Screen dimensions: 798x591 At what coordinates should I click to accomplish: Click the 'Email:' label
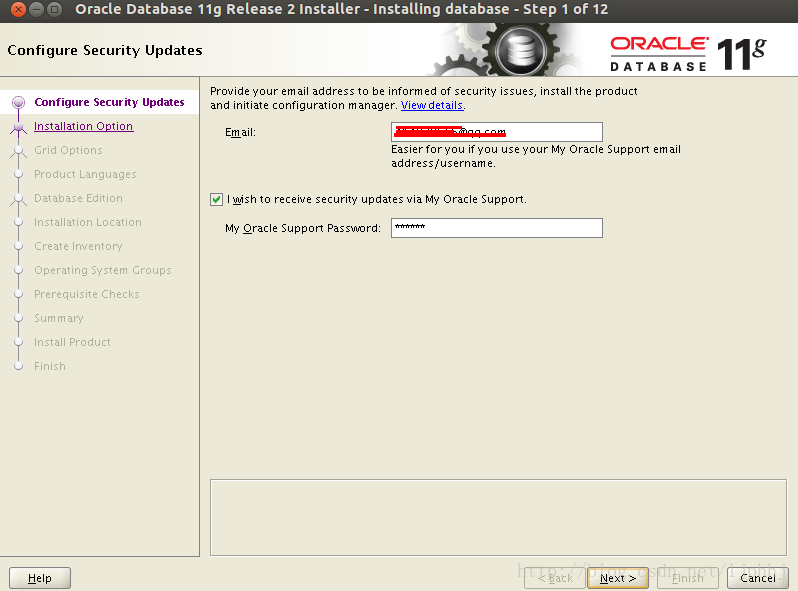point(240,132)
